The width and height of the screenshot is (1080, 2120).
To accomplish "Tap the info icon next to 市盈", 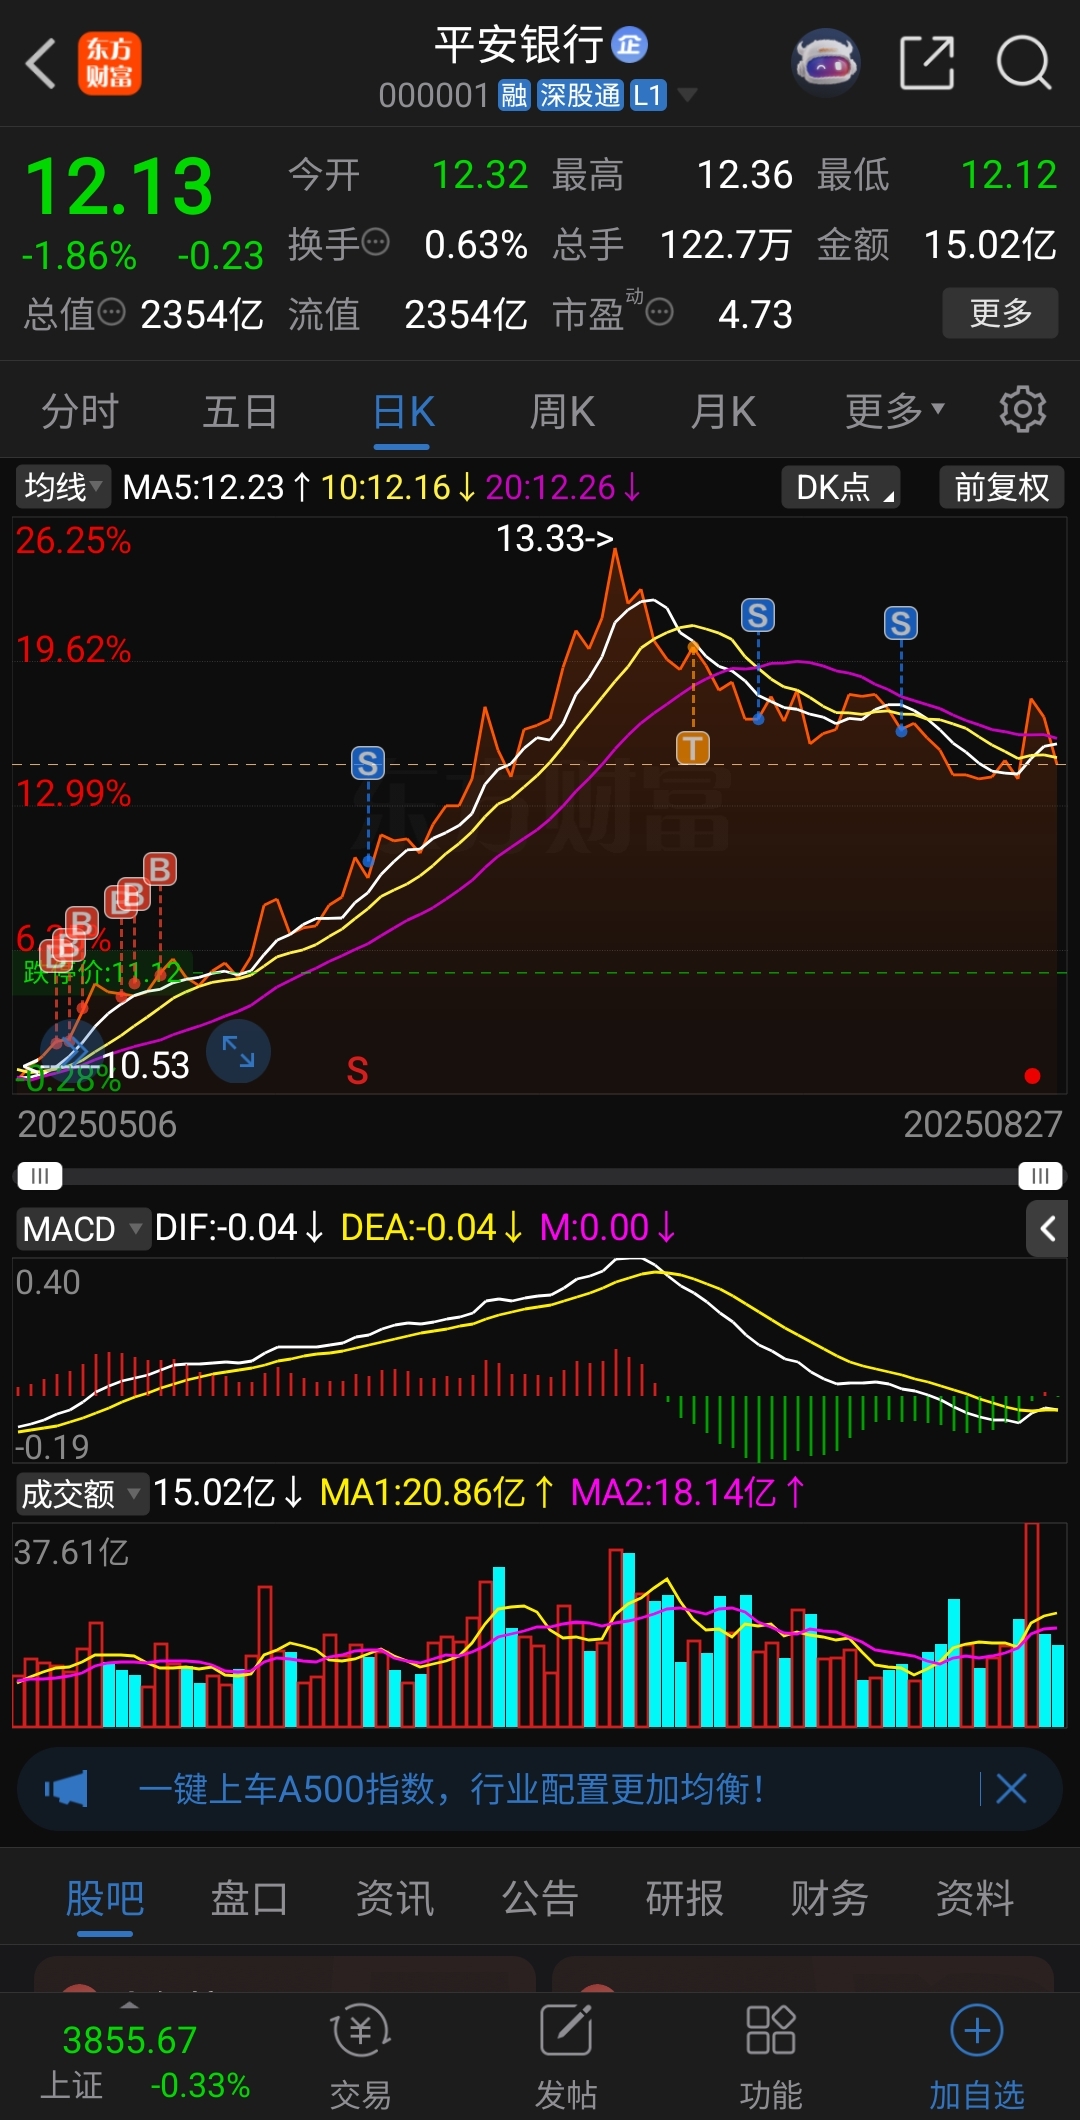I will tap(660, 313).
